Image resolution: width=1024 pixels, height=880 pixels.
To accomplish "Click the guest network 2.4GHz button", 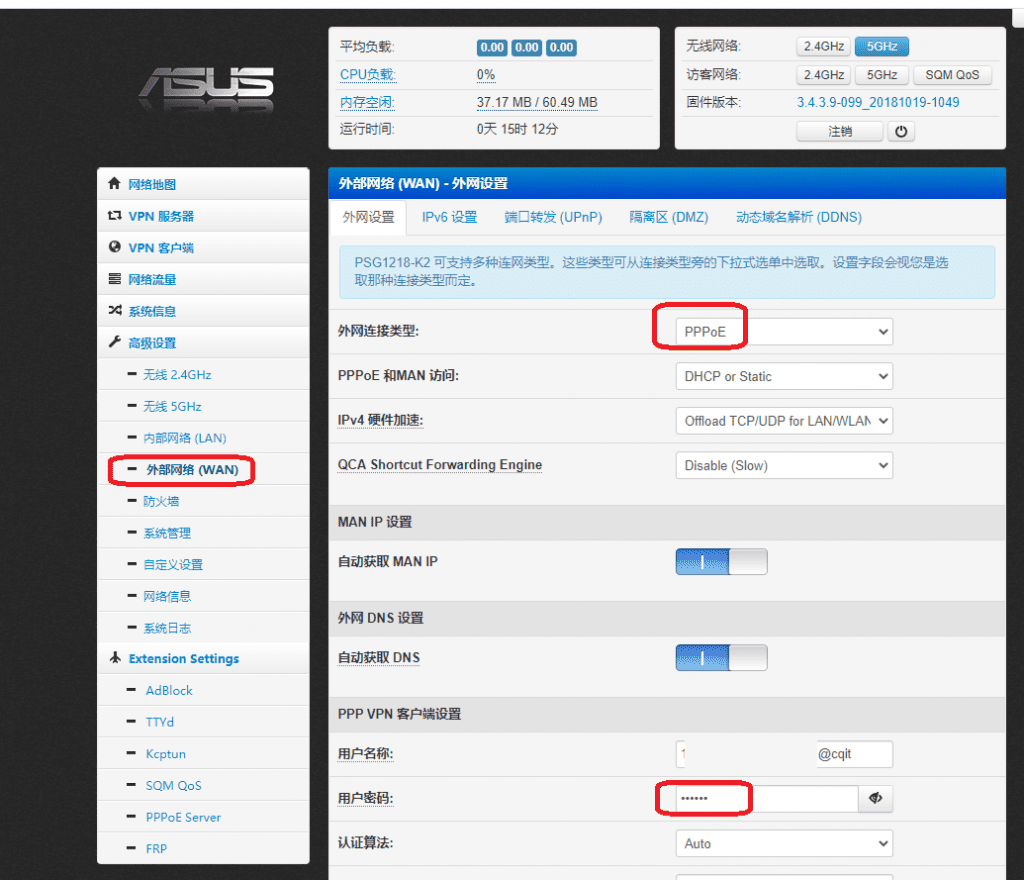I will (x=824, y=75).
